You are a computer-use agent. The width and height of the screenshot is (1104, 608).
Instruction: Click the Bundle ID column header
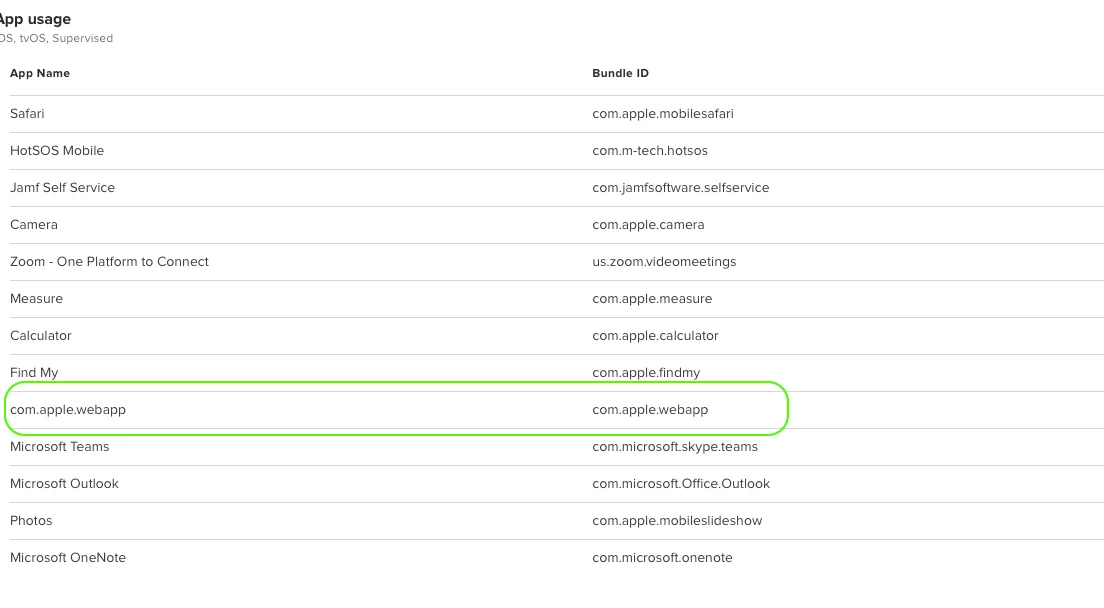[620, 73]
